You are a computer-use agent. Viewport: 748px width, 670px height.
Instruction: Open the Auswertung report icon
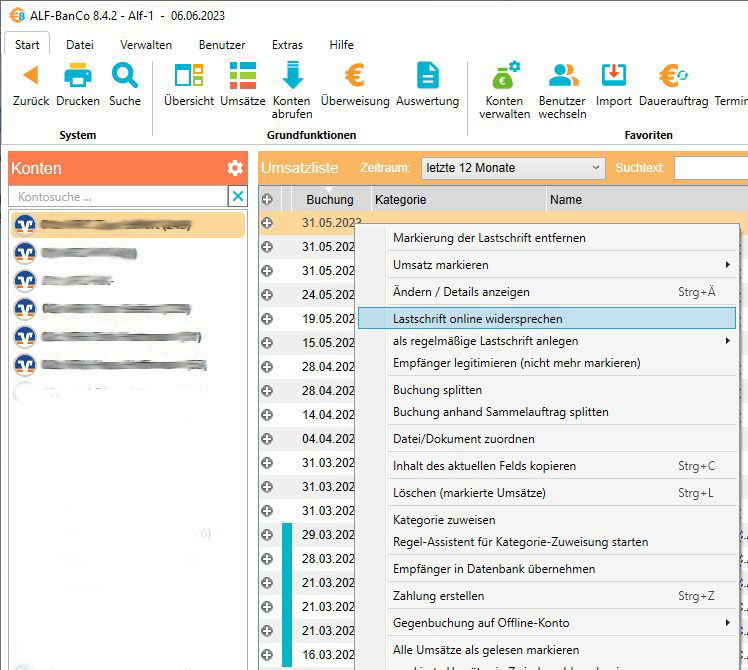click(x=427, y=76)
